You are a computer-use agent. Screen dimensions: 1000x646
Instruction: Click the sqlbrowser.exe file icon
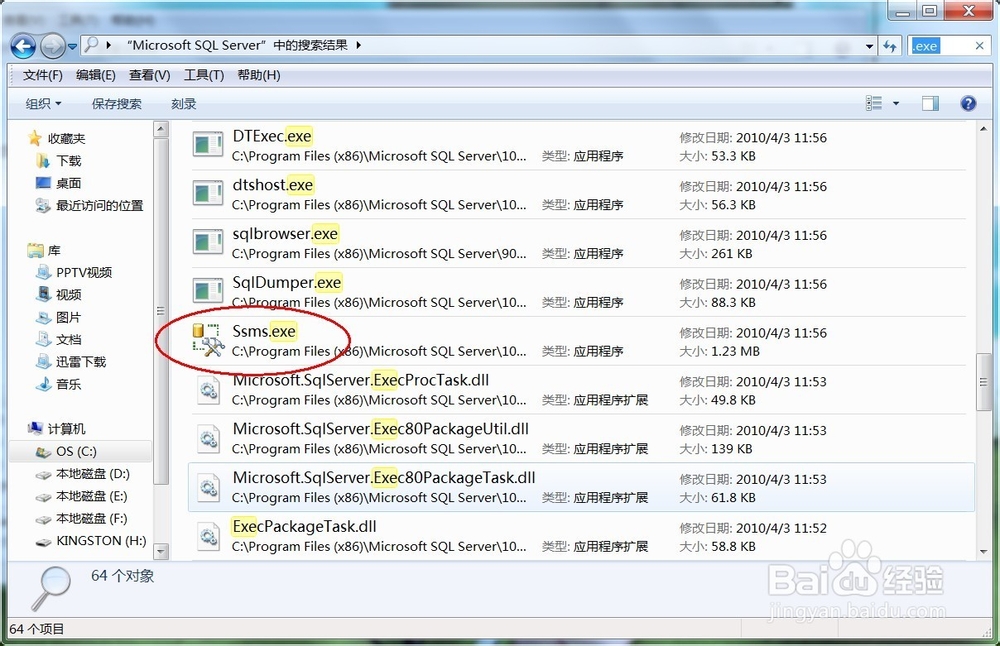[x=208, y=242]
